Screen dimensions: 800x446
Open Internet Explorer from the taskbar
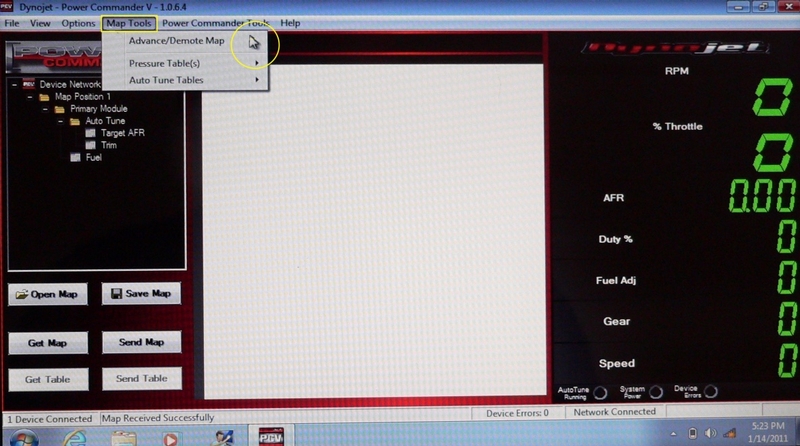point(75,436)
